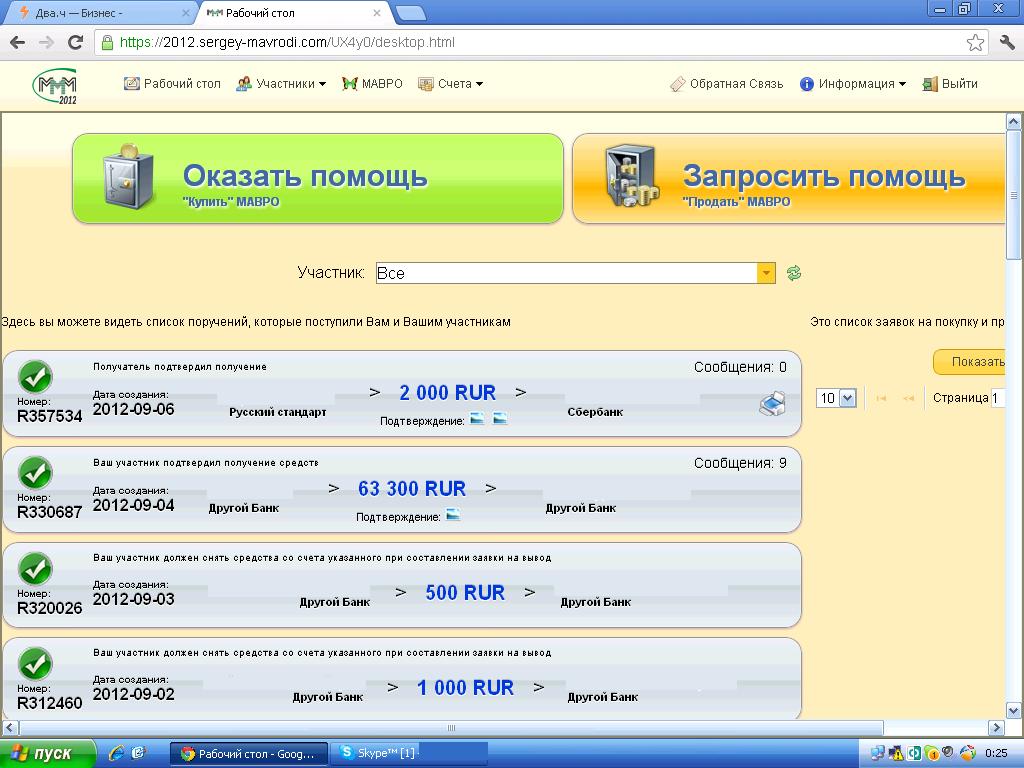Click the browser address bar URL
The height and width of the screenshot is (768, 1024).
pos(287,42)
